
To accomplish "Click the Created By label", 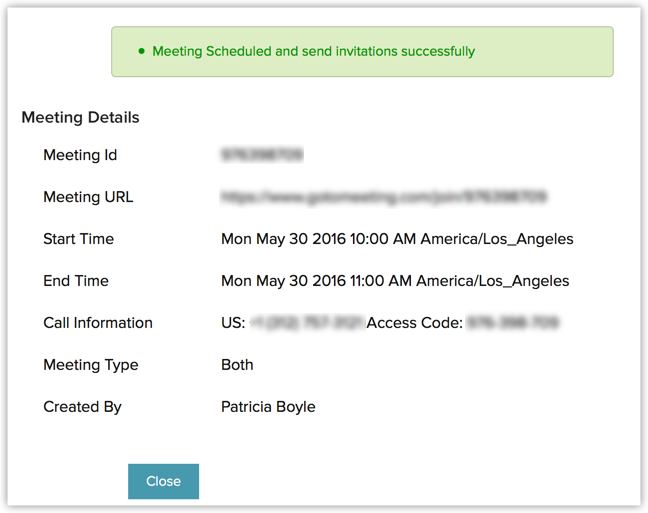I will click(82, 407).
